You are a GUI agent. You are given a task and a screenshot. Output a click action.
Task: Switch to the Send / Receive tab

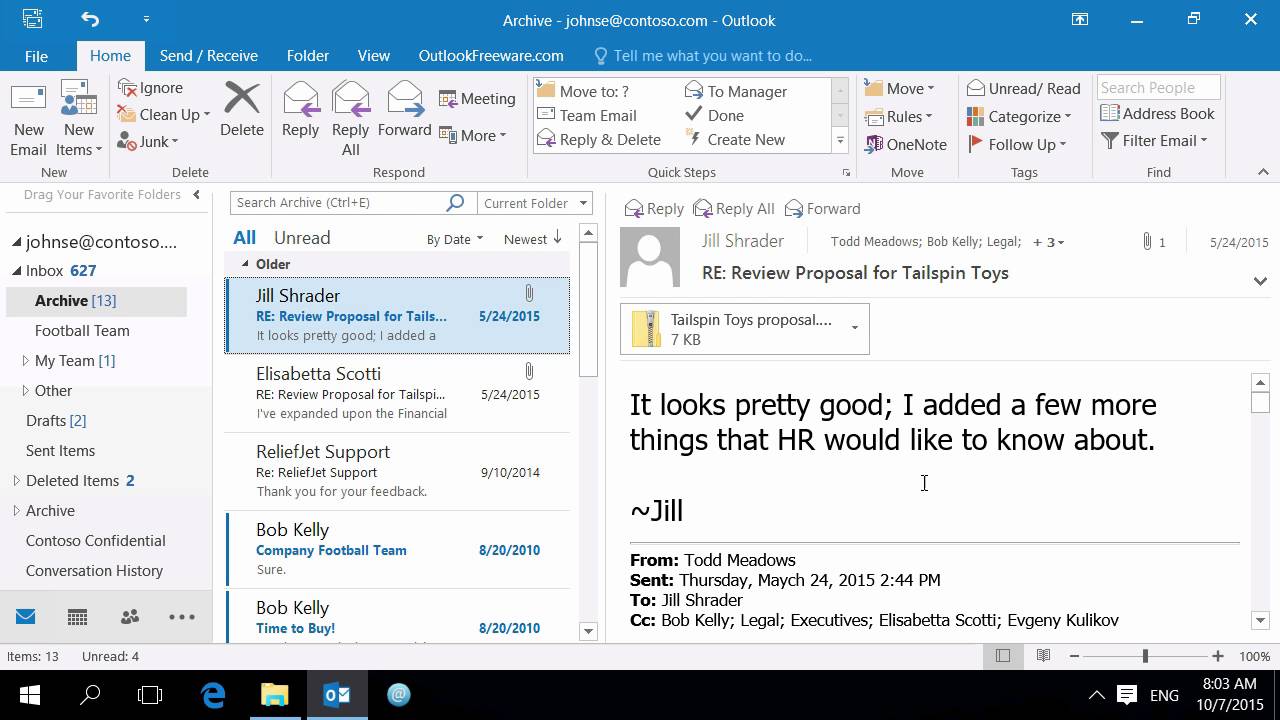(x=209, y=56)
